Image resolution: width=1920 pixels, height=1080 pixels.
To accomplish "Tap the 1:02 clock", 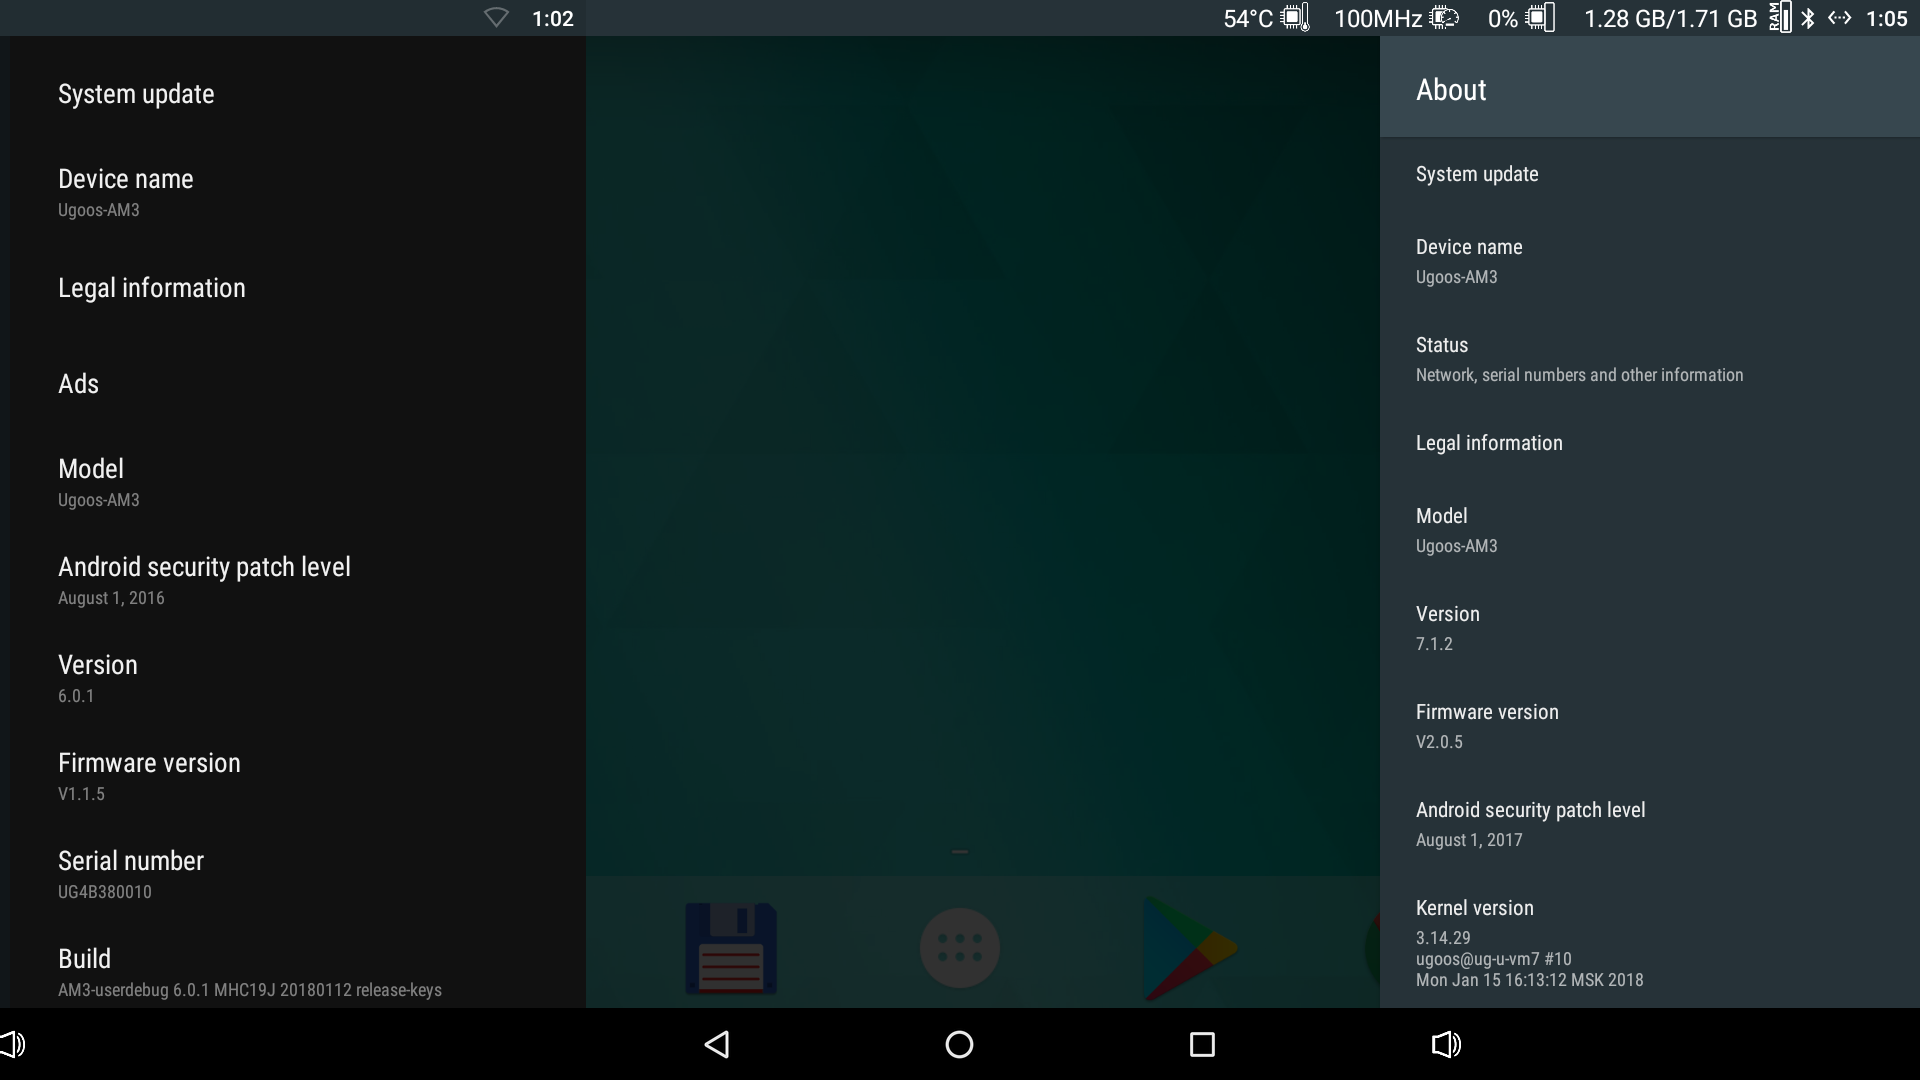I will 553,19.
